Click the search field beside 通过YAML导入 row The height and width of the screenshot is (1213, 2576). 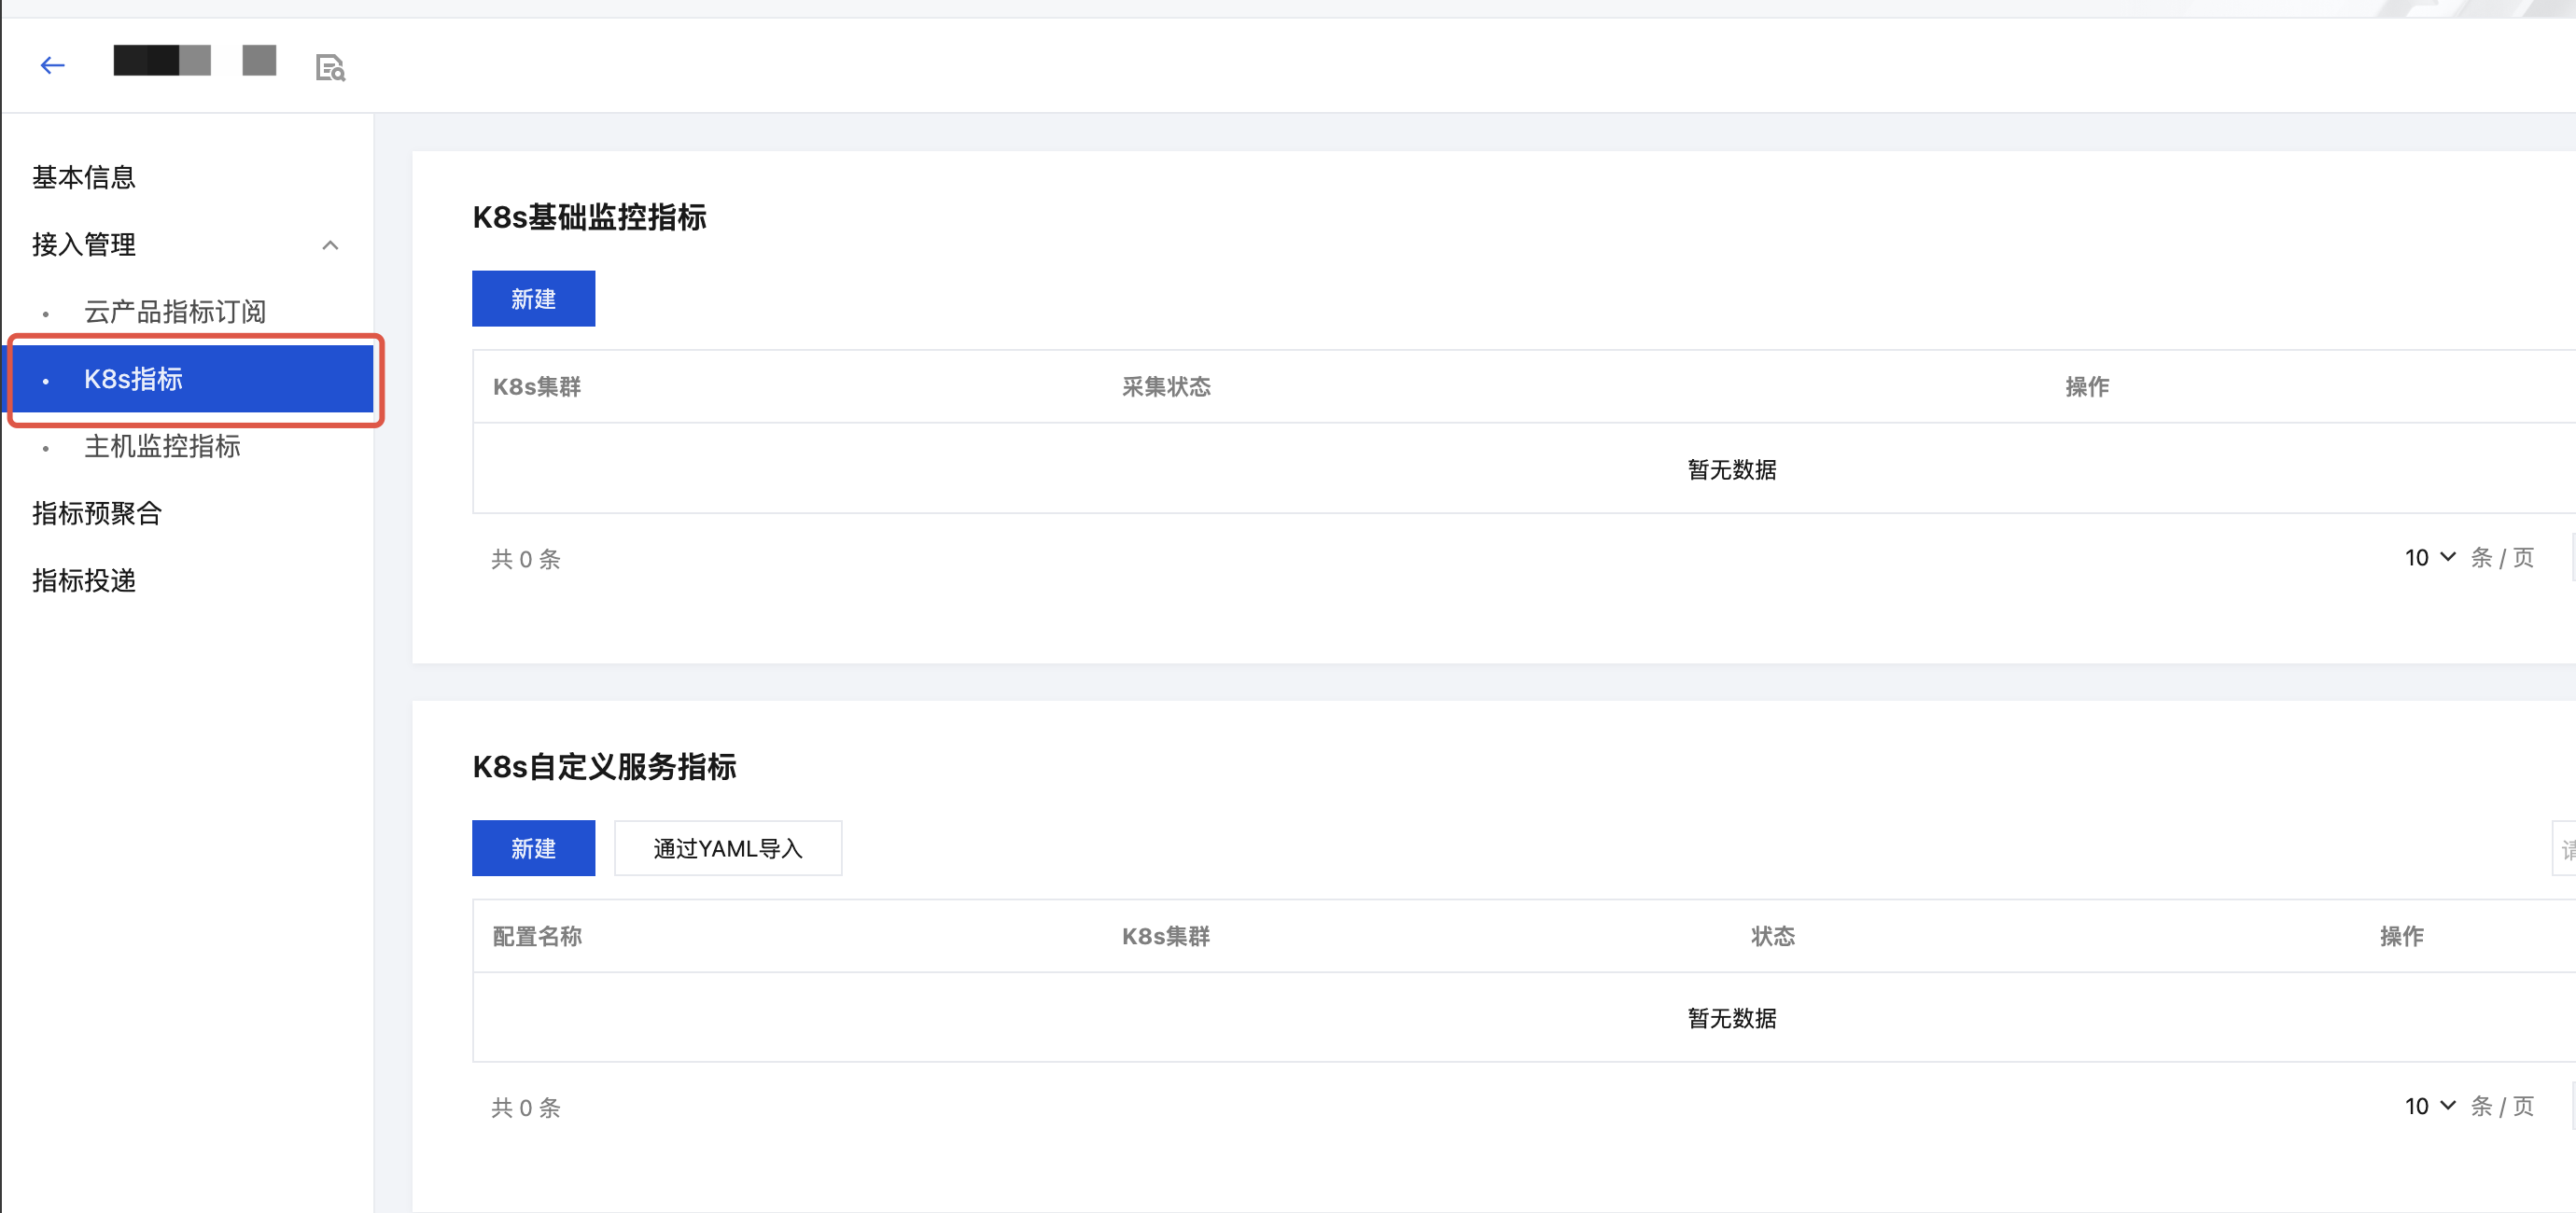pyautogui.click(x=2564, y=848)
